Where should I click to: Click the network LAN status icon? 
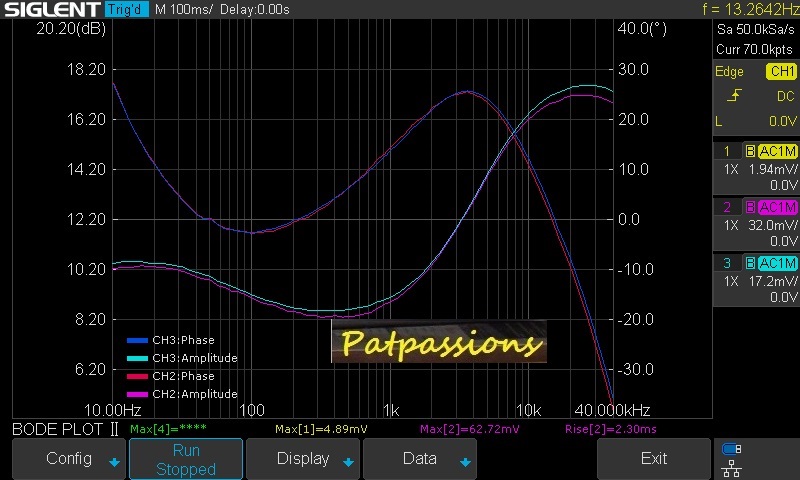click(732, 466)
